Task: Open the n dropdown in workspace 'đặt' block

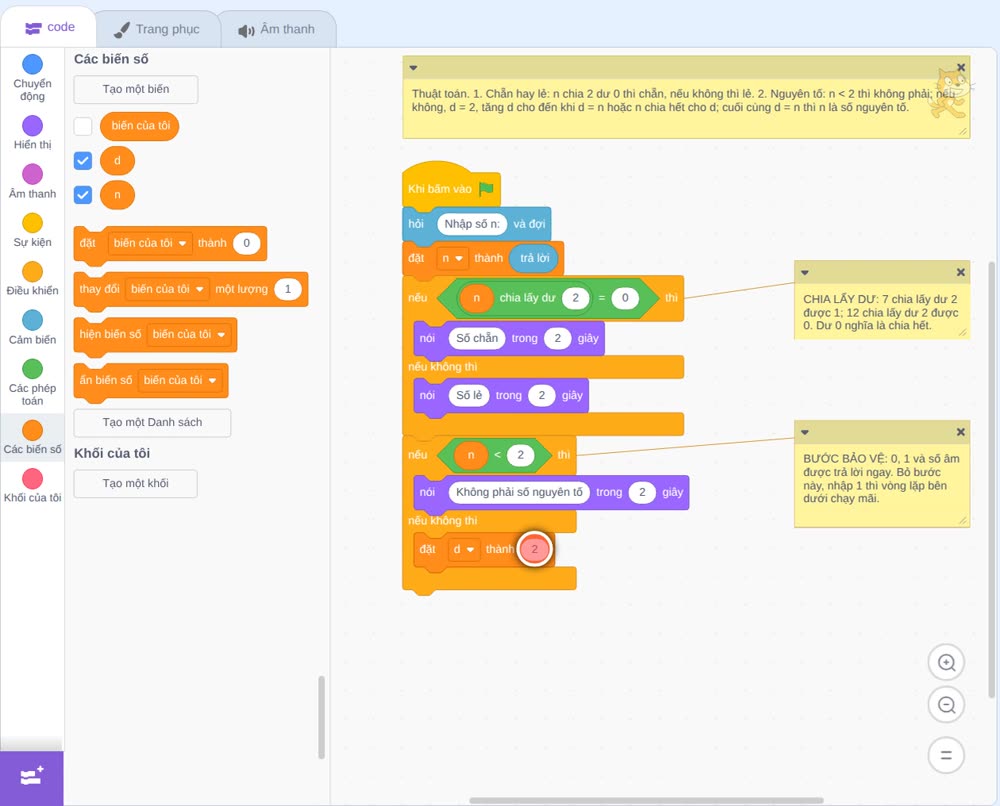Action: (452, 258)
